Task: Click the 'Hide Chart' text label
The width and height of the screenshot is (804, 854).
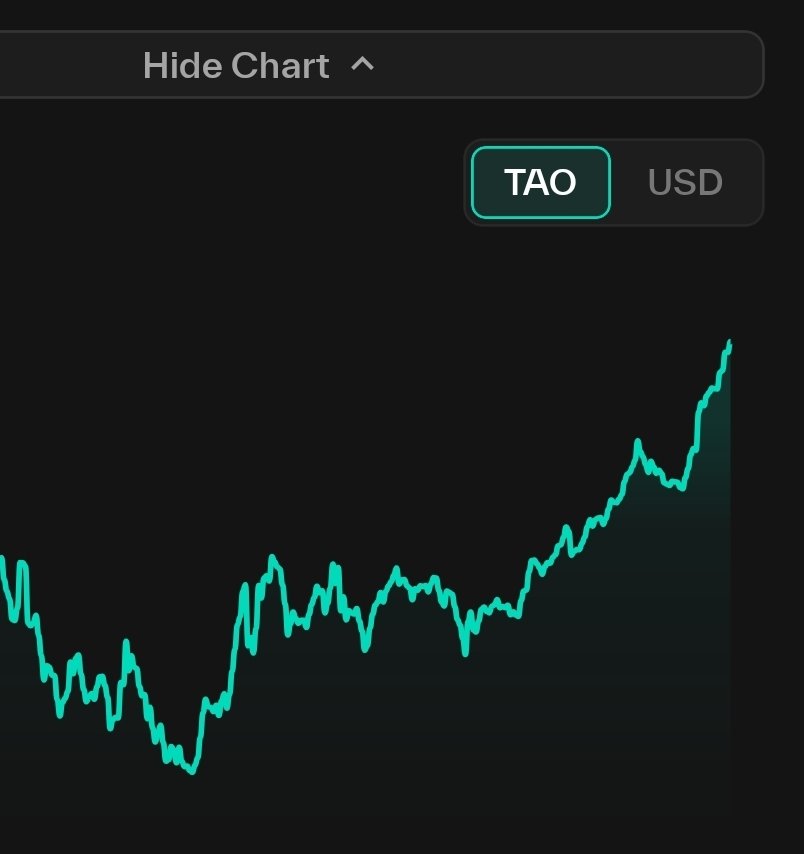Action: [236, 66]
